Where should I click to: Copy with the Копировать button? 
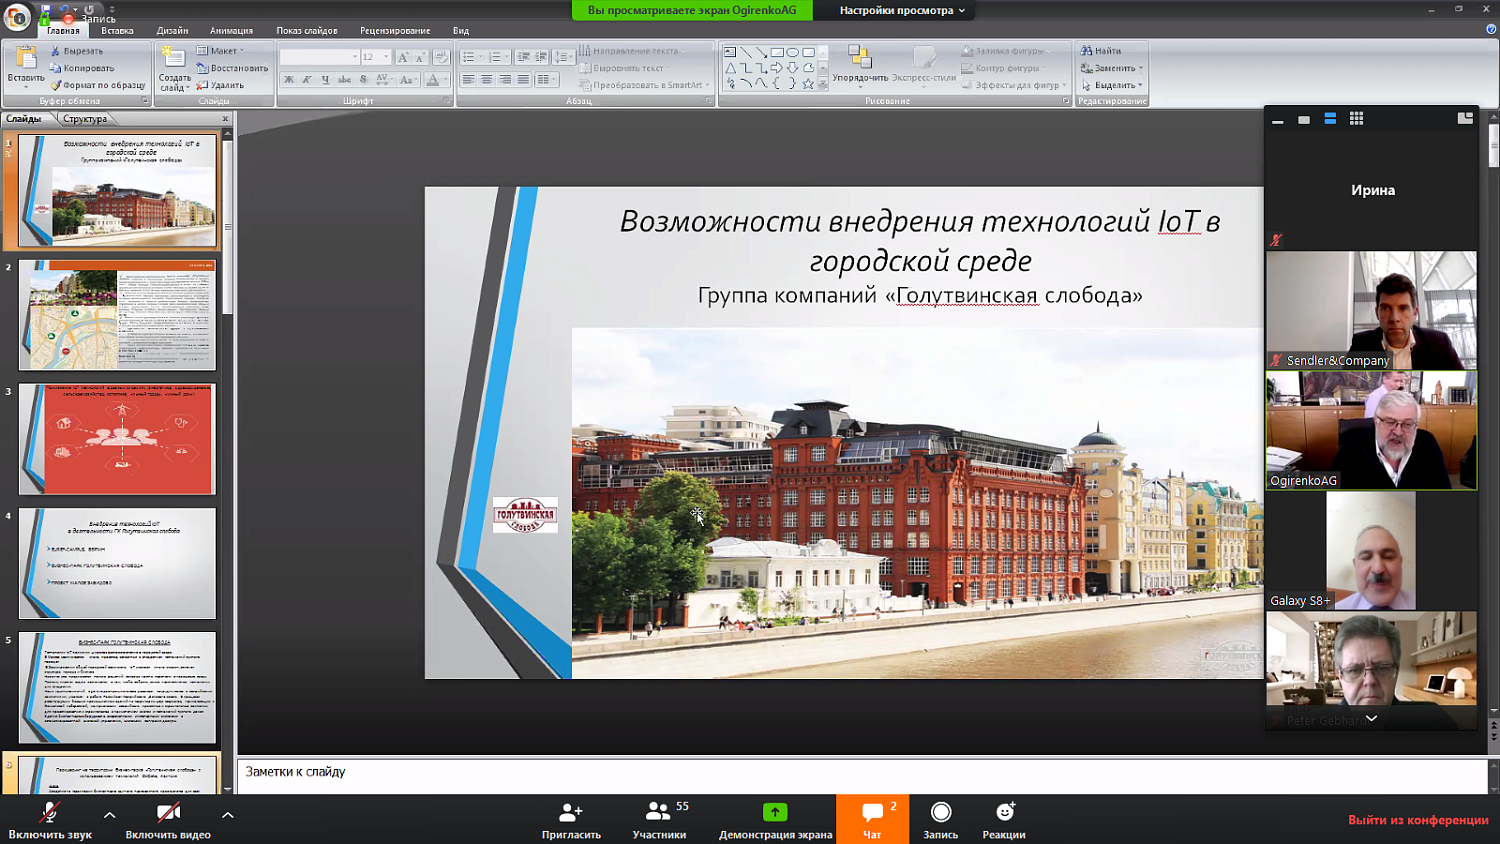[82, 68]
